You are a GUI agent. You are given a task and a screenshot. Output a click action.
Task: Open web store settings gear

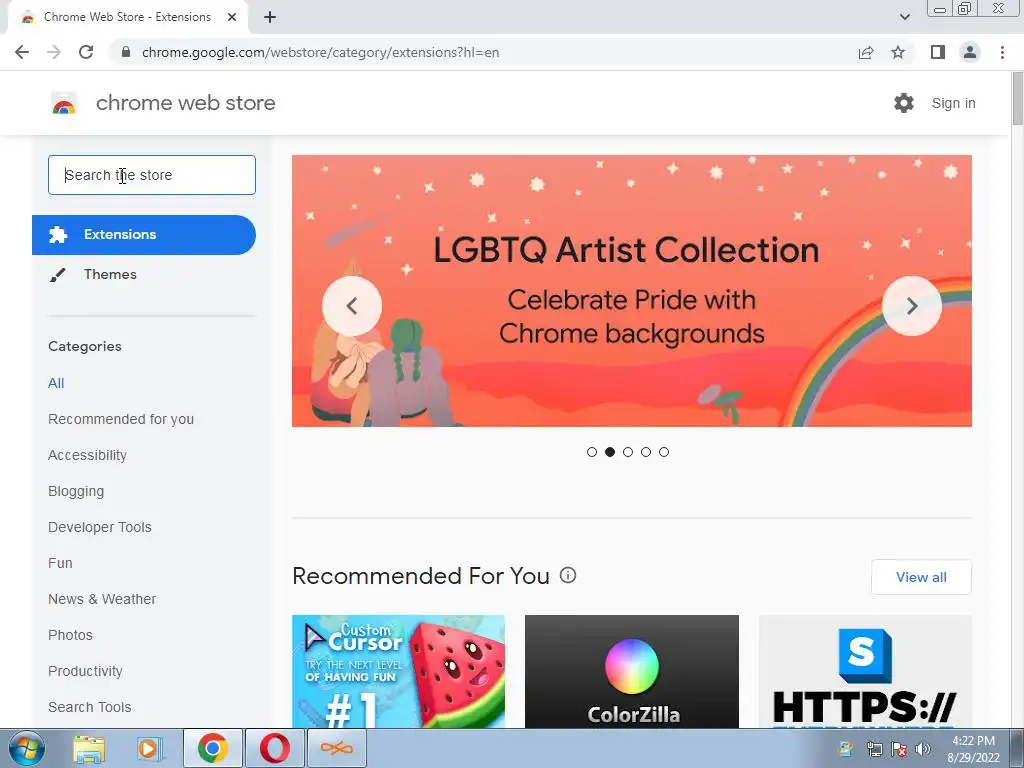[904, 103]
